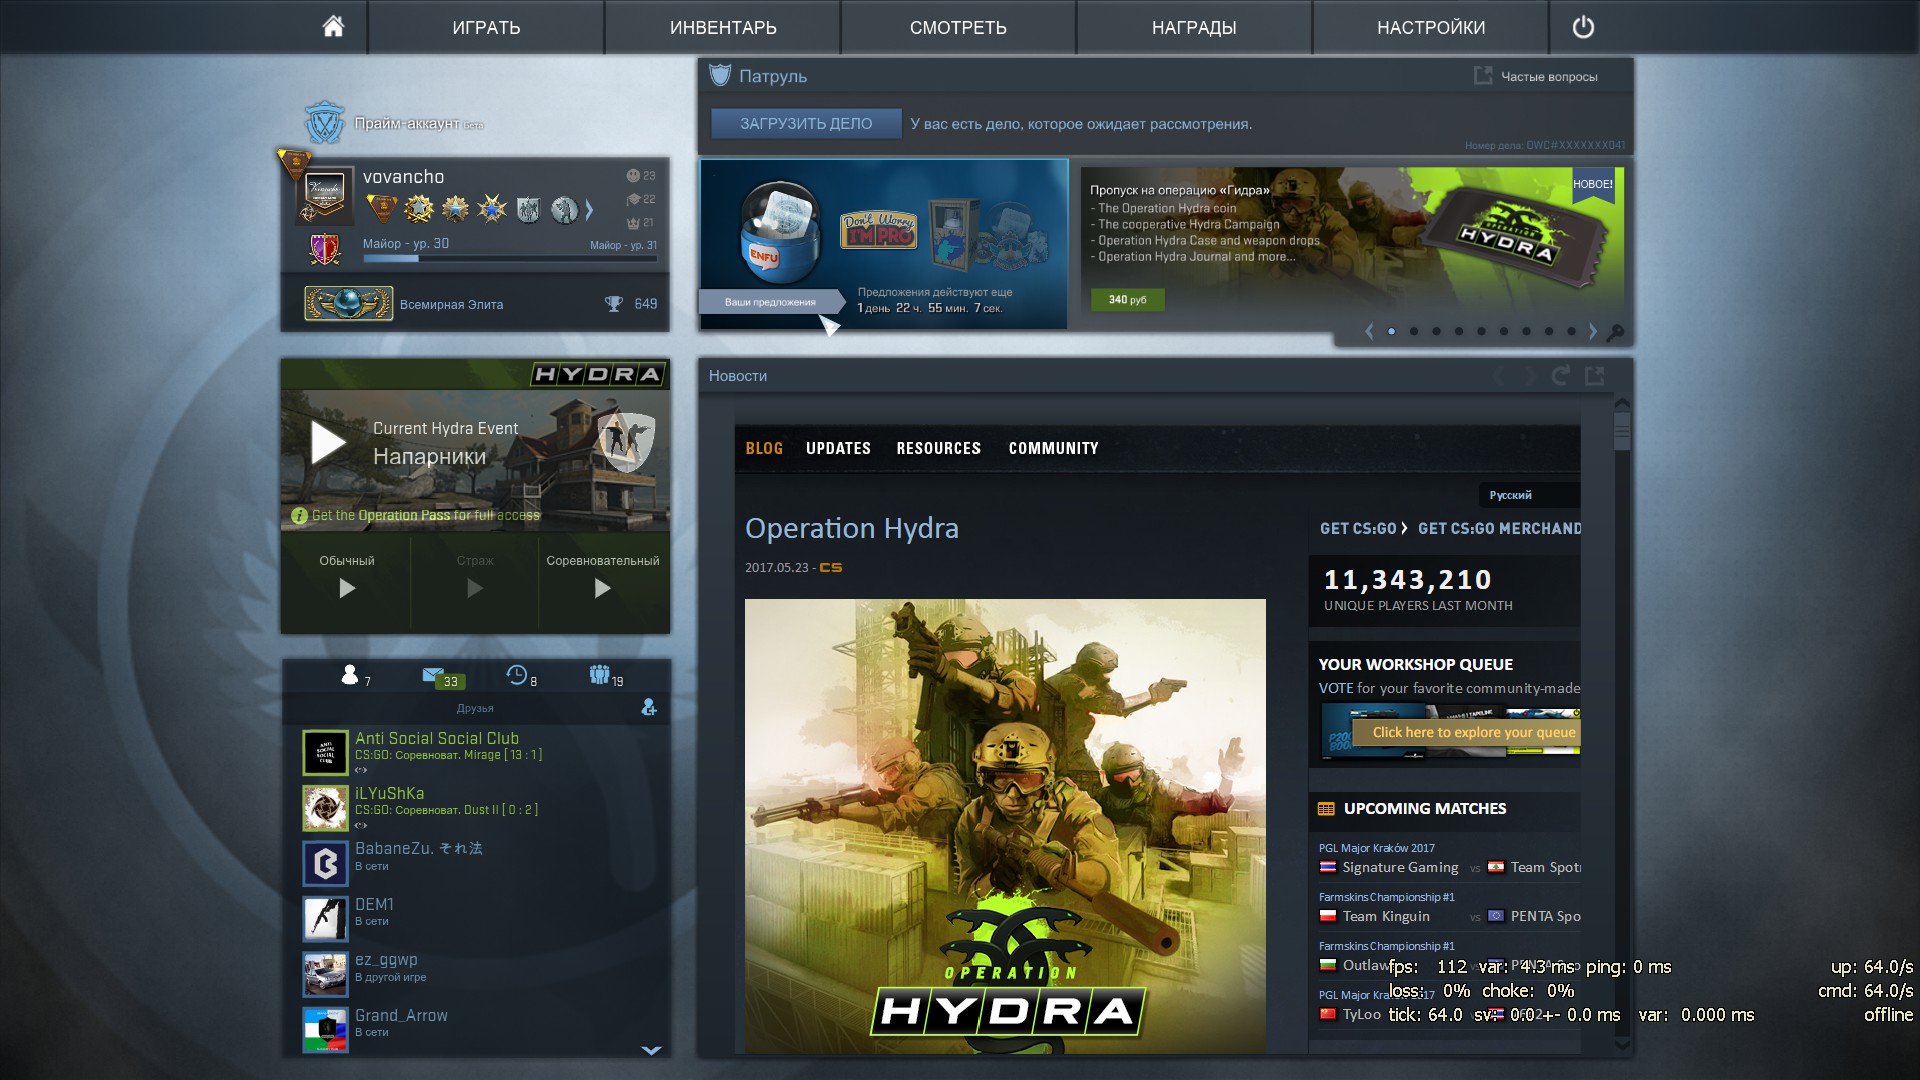
Task: Open the ИНВЕНТАРЬ menu
Action: pos(722,27)
